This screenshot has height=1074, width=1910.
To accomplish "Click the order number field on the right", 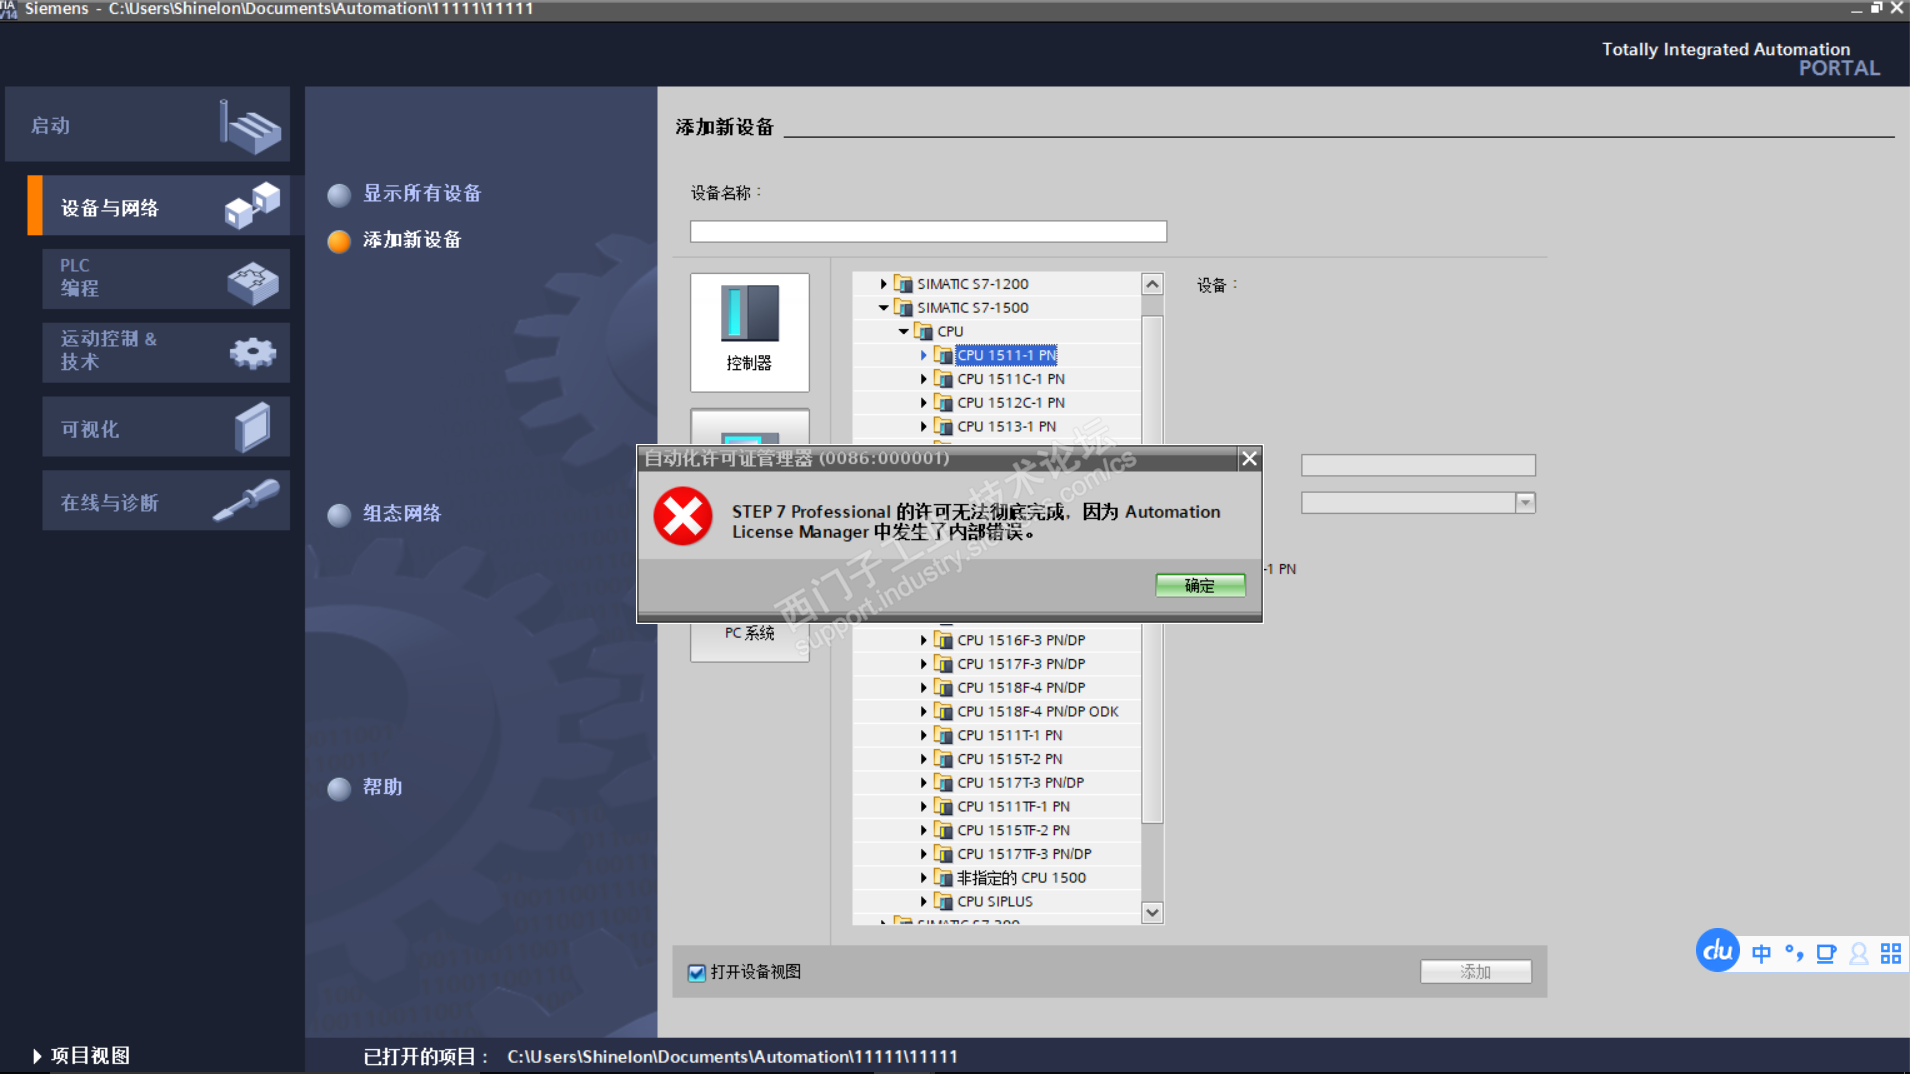I will tap(1418, 465).
